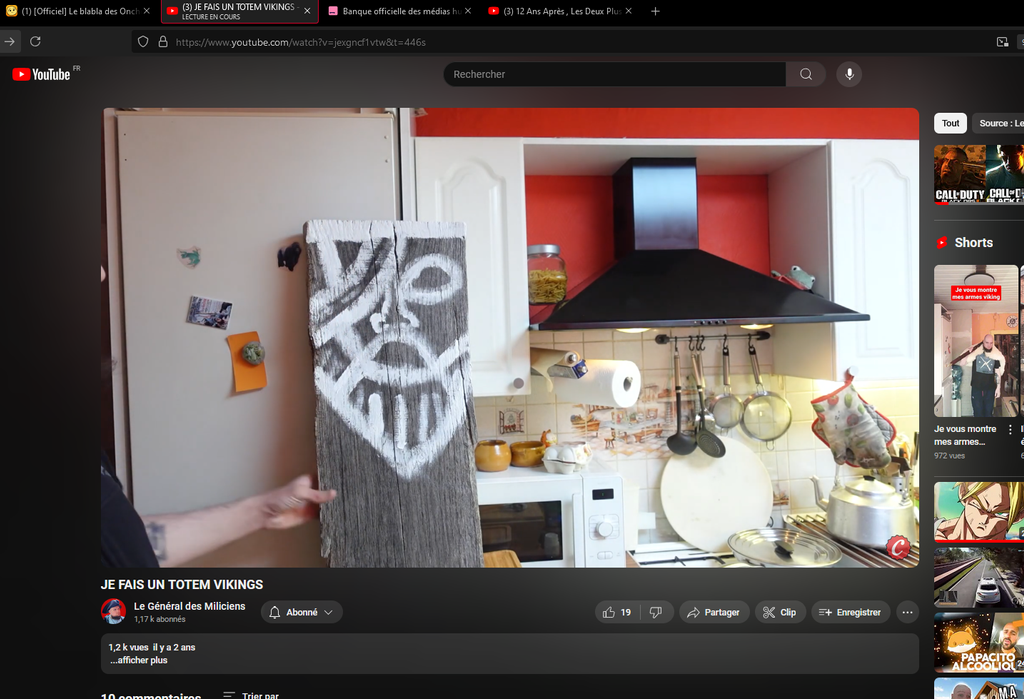Viewport: 1024px width, 699px height.
Task: Like the video with thumbs-up
Action: tap(617, 612)
